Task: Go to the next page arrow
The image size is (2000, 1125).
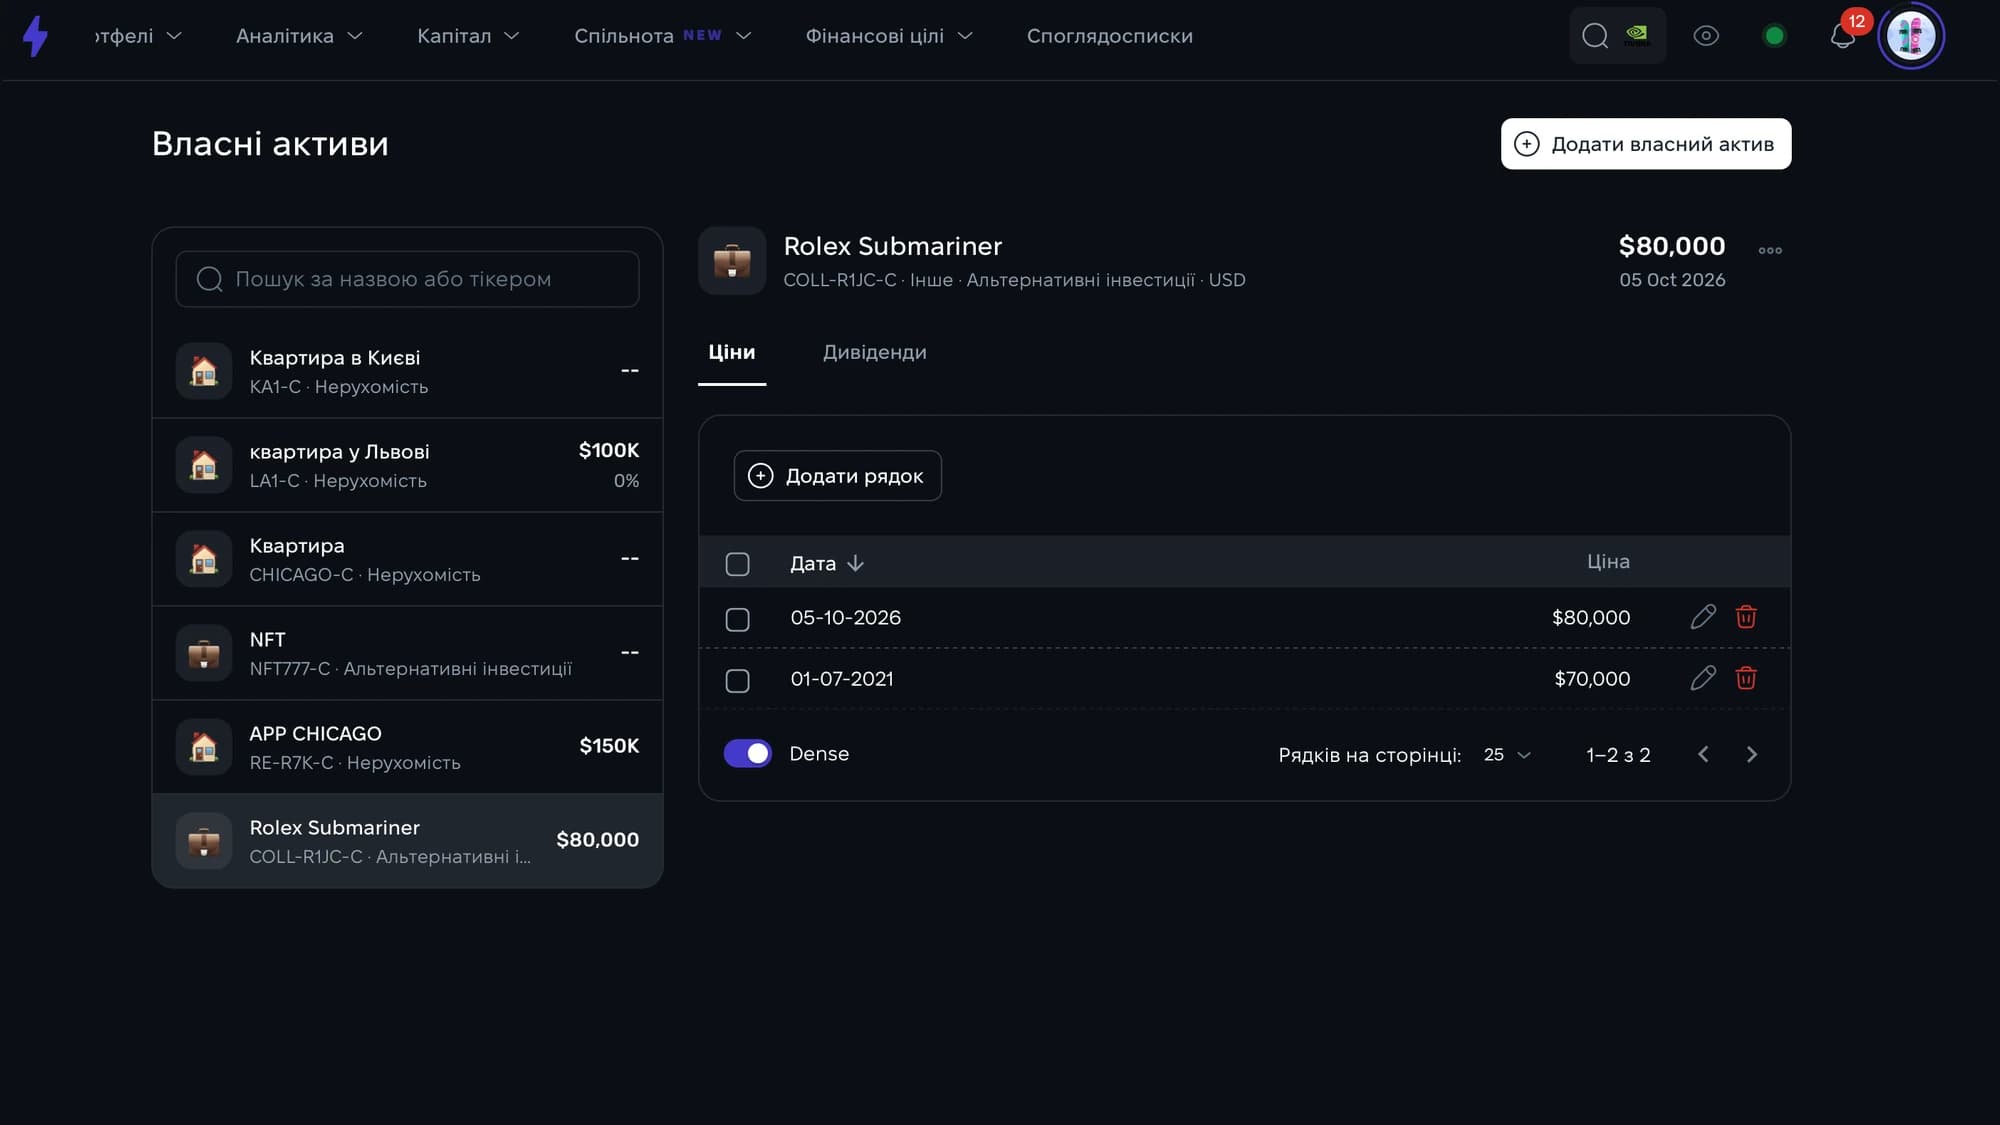Action: click(1751, 754)
